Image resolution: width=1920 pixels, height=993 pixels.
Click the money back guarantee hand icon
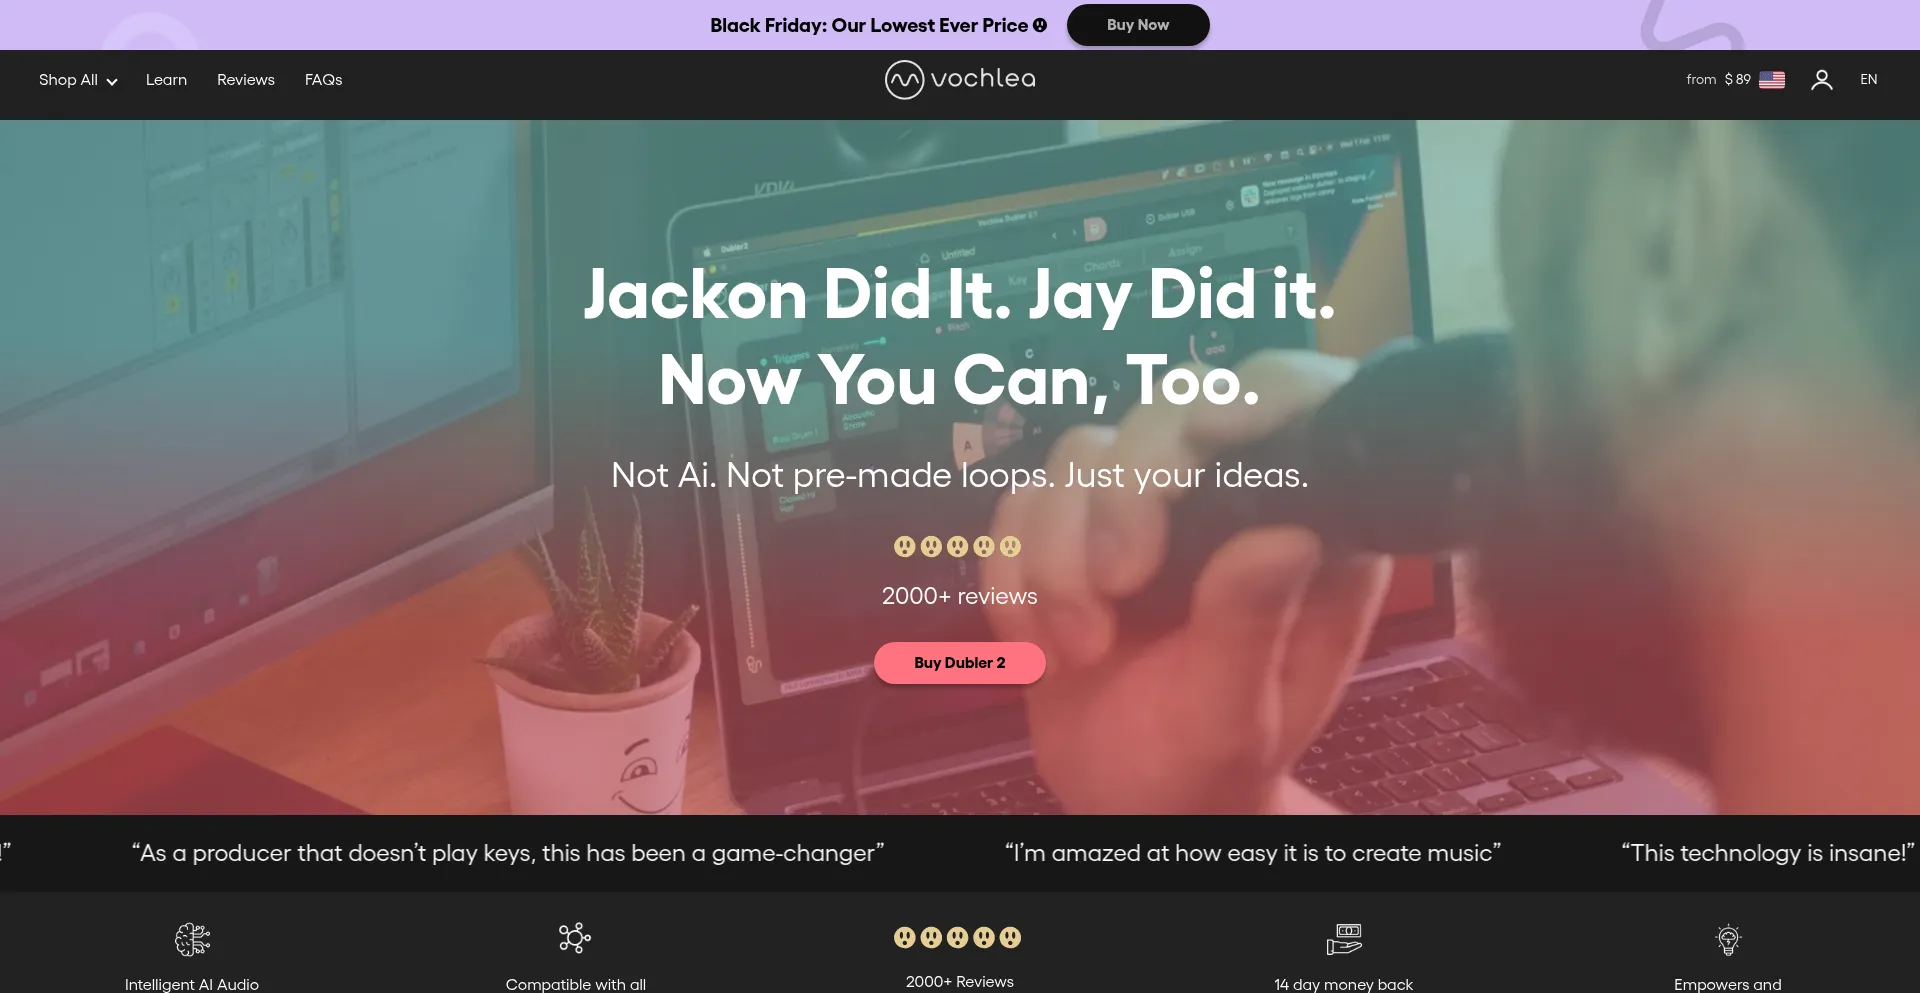1344,939
